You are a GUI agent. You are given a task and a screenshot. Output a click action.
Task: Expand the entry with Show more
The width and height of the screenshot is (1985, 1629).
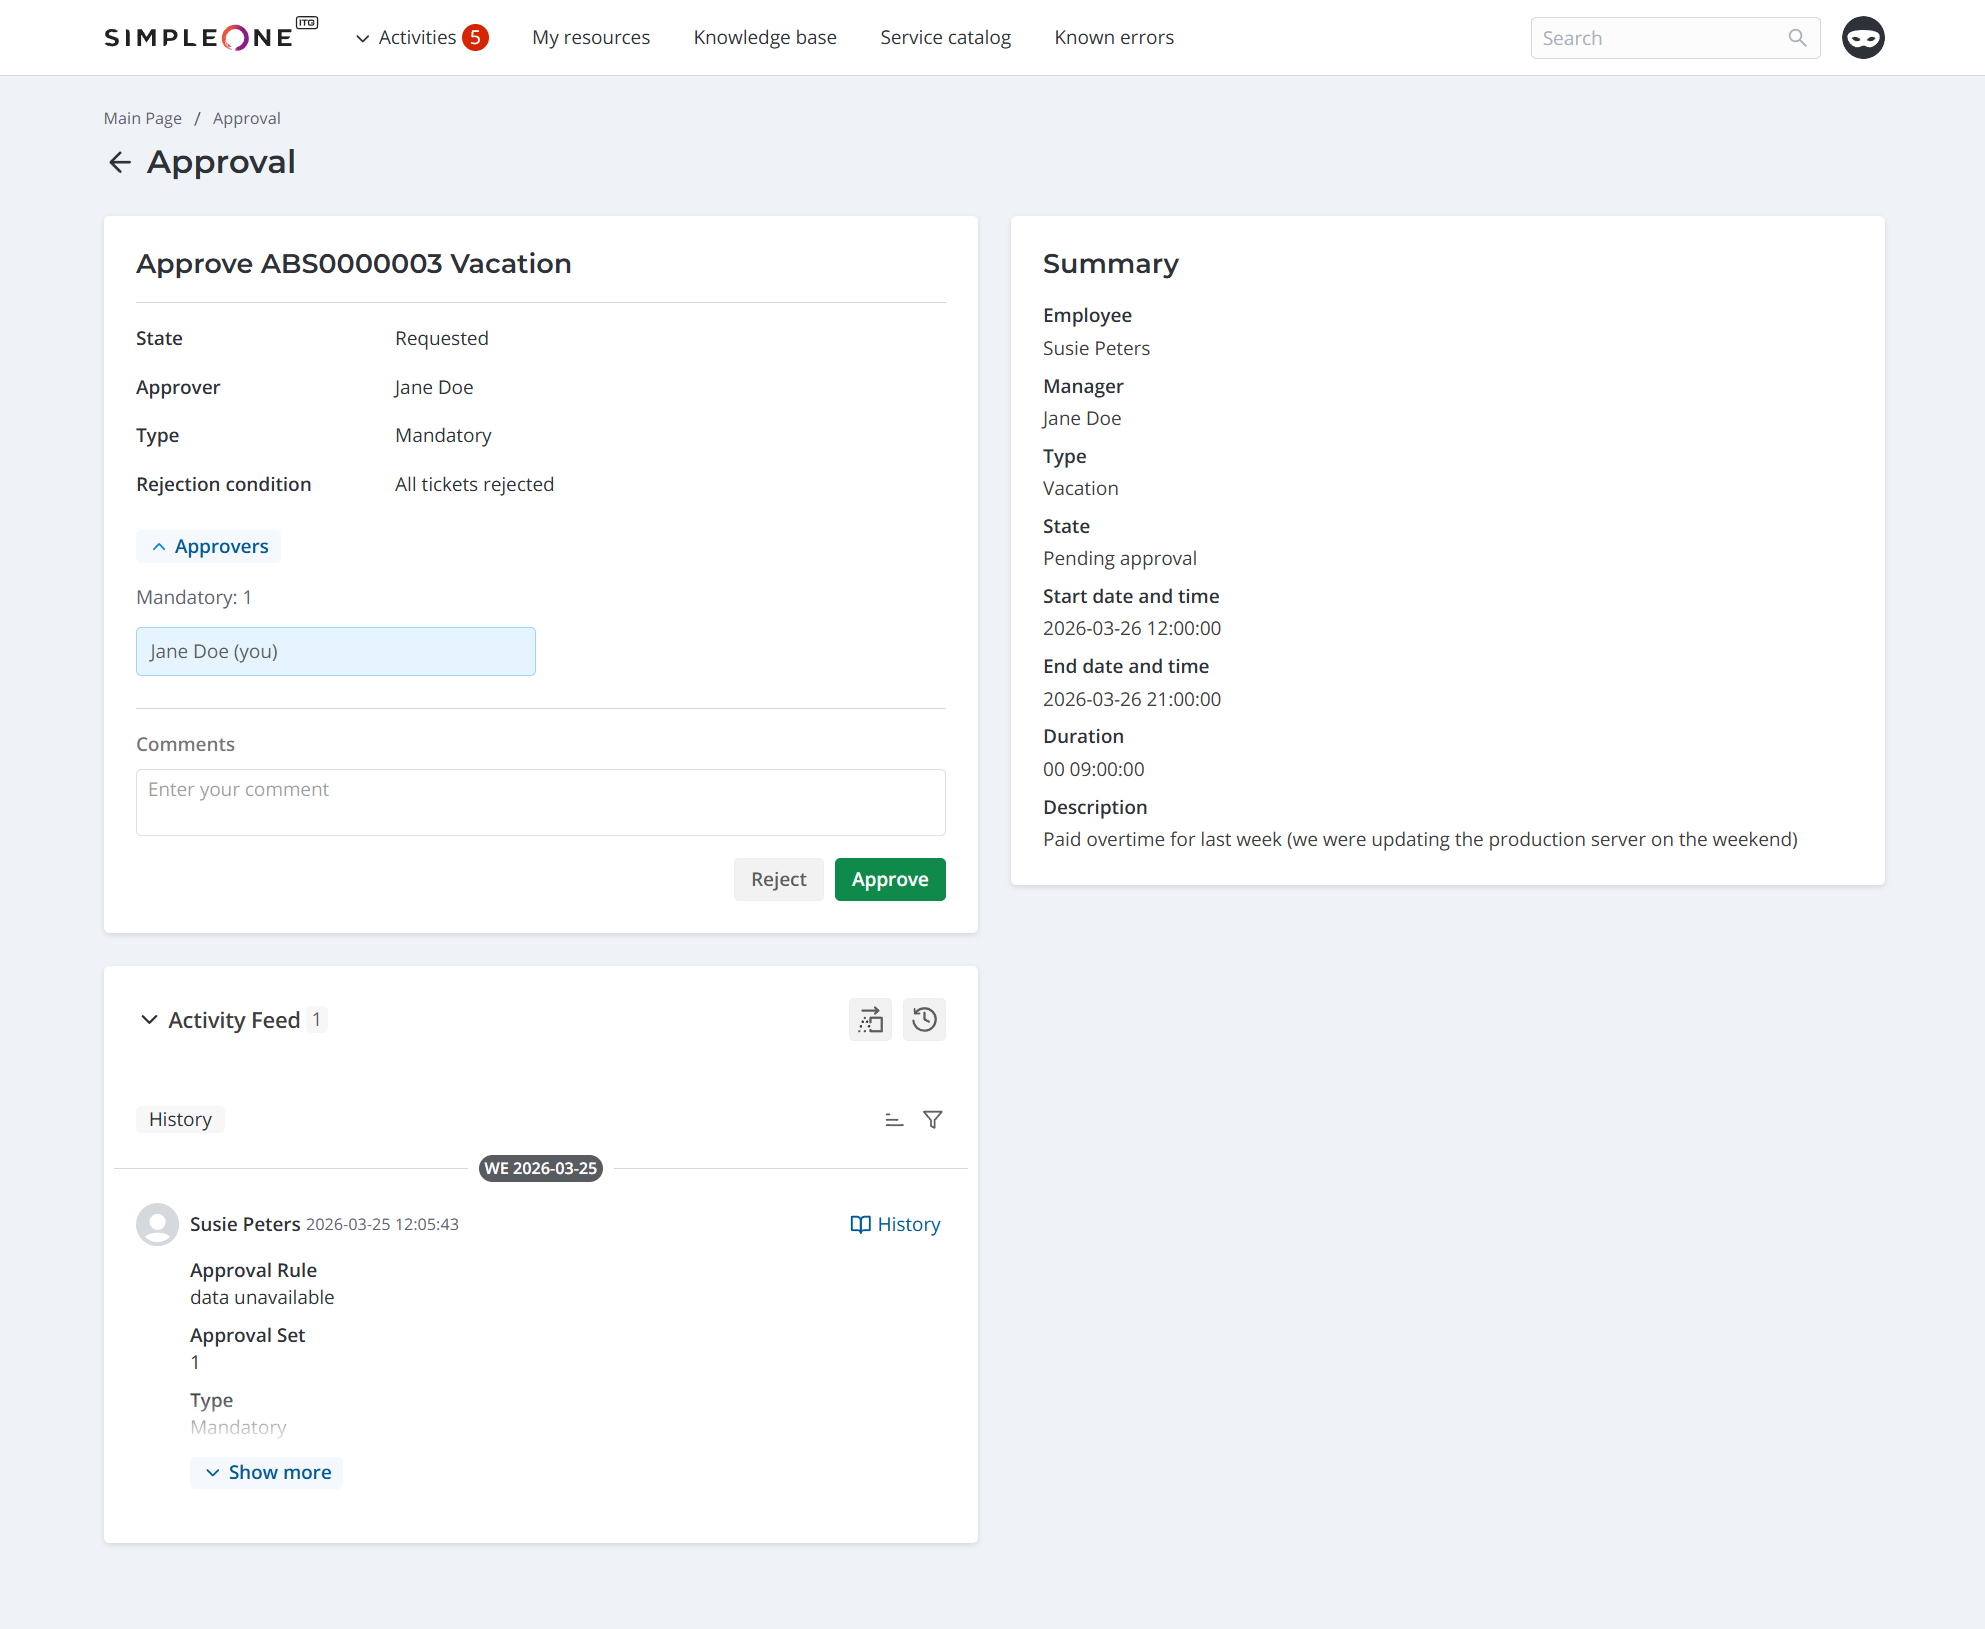[x=267, y=1472]
